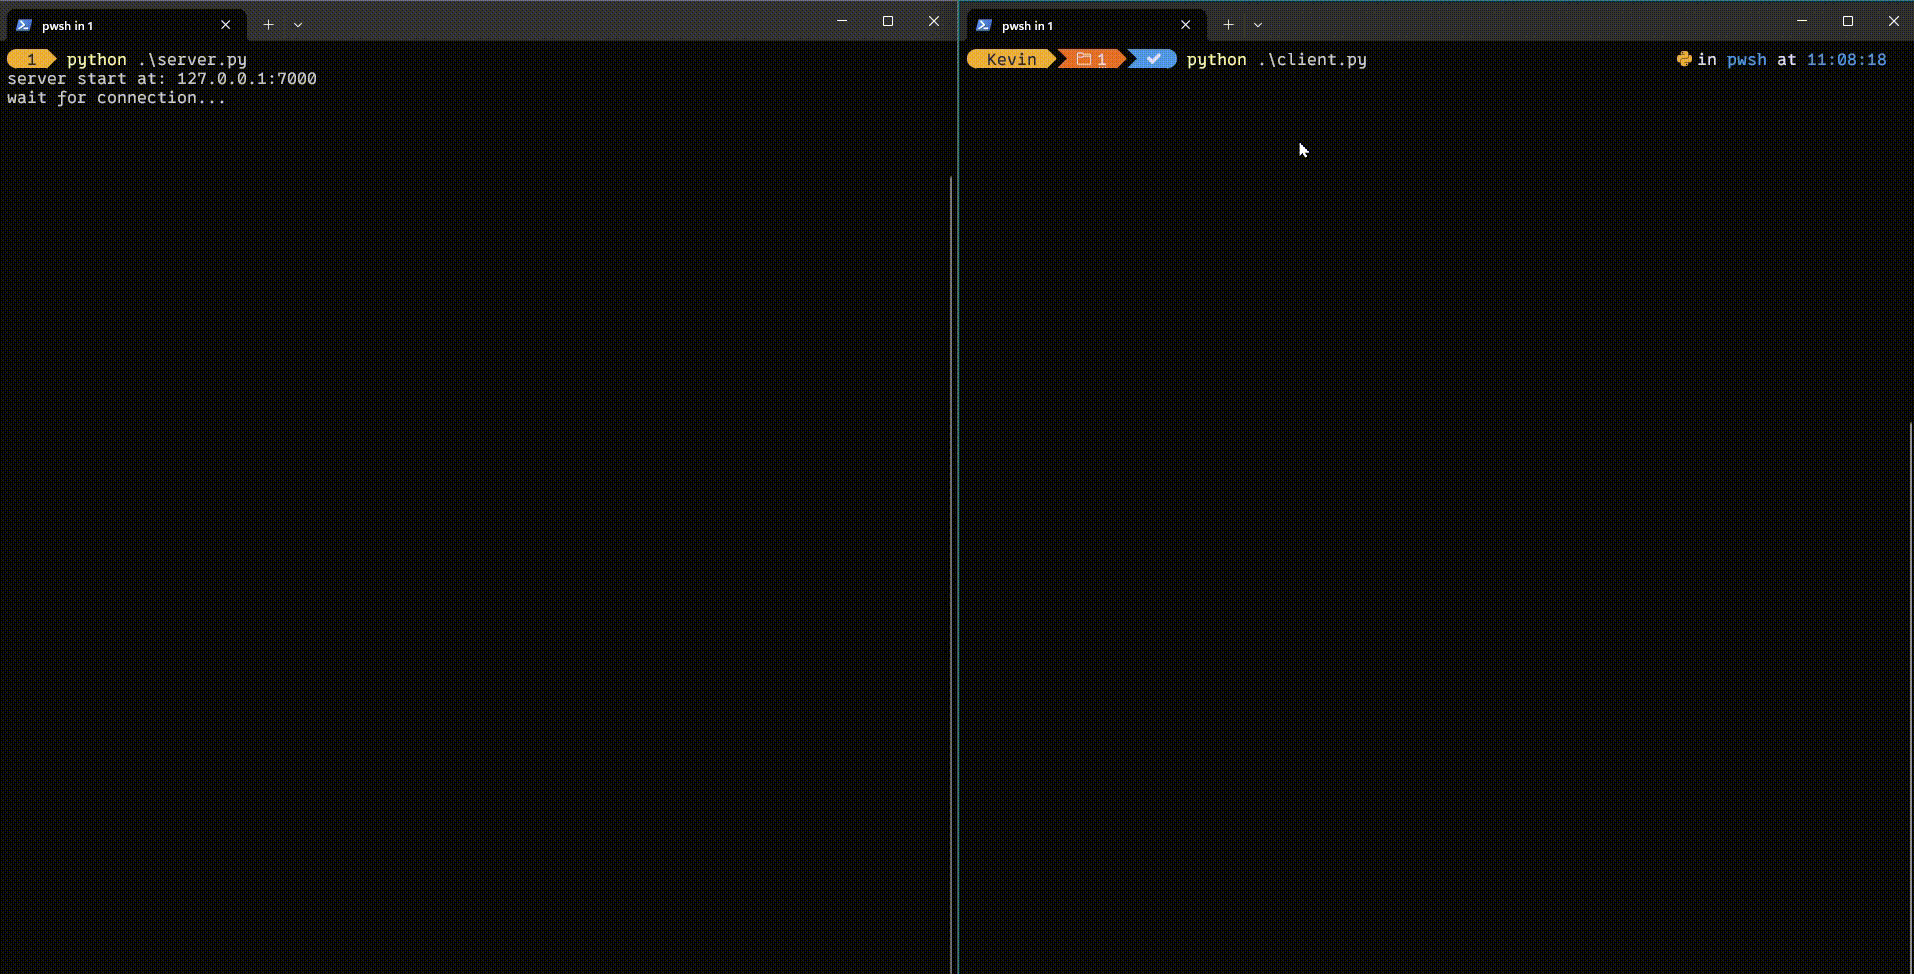Select the 'pwsh in 1' tab in left window
The width and height of the screenshot is (1914, 974).
click(x=126, y=25)
